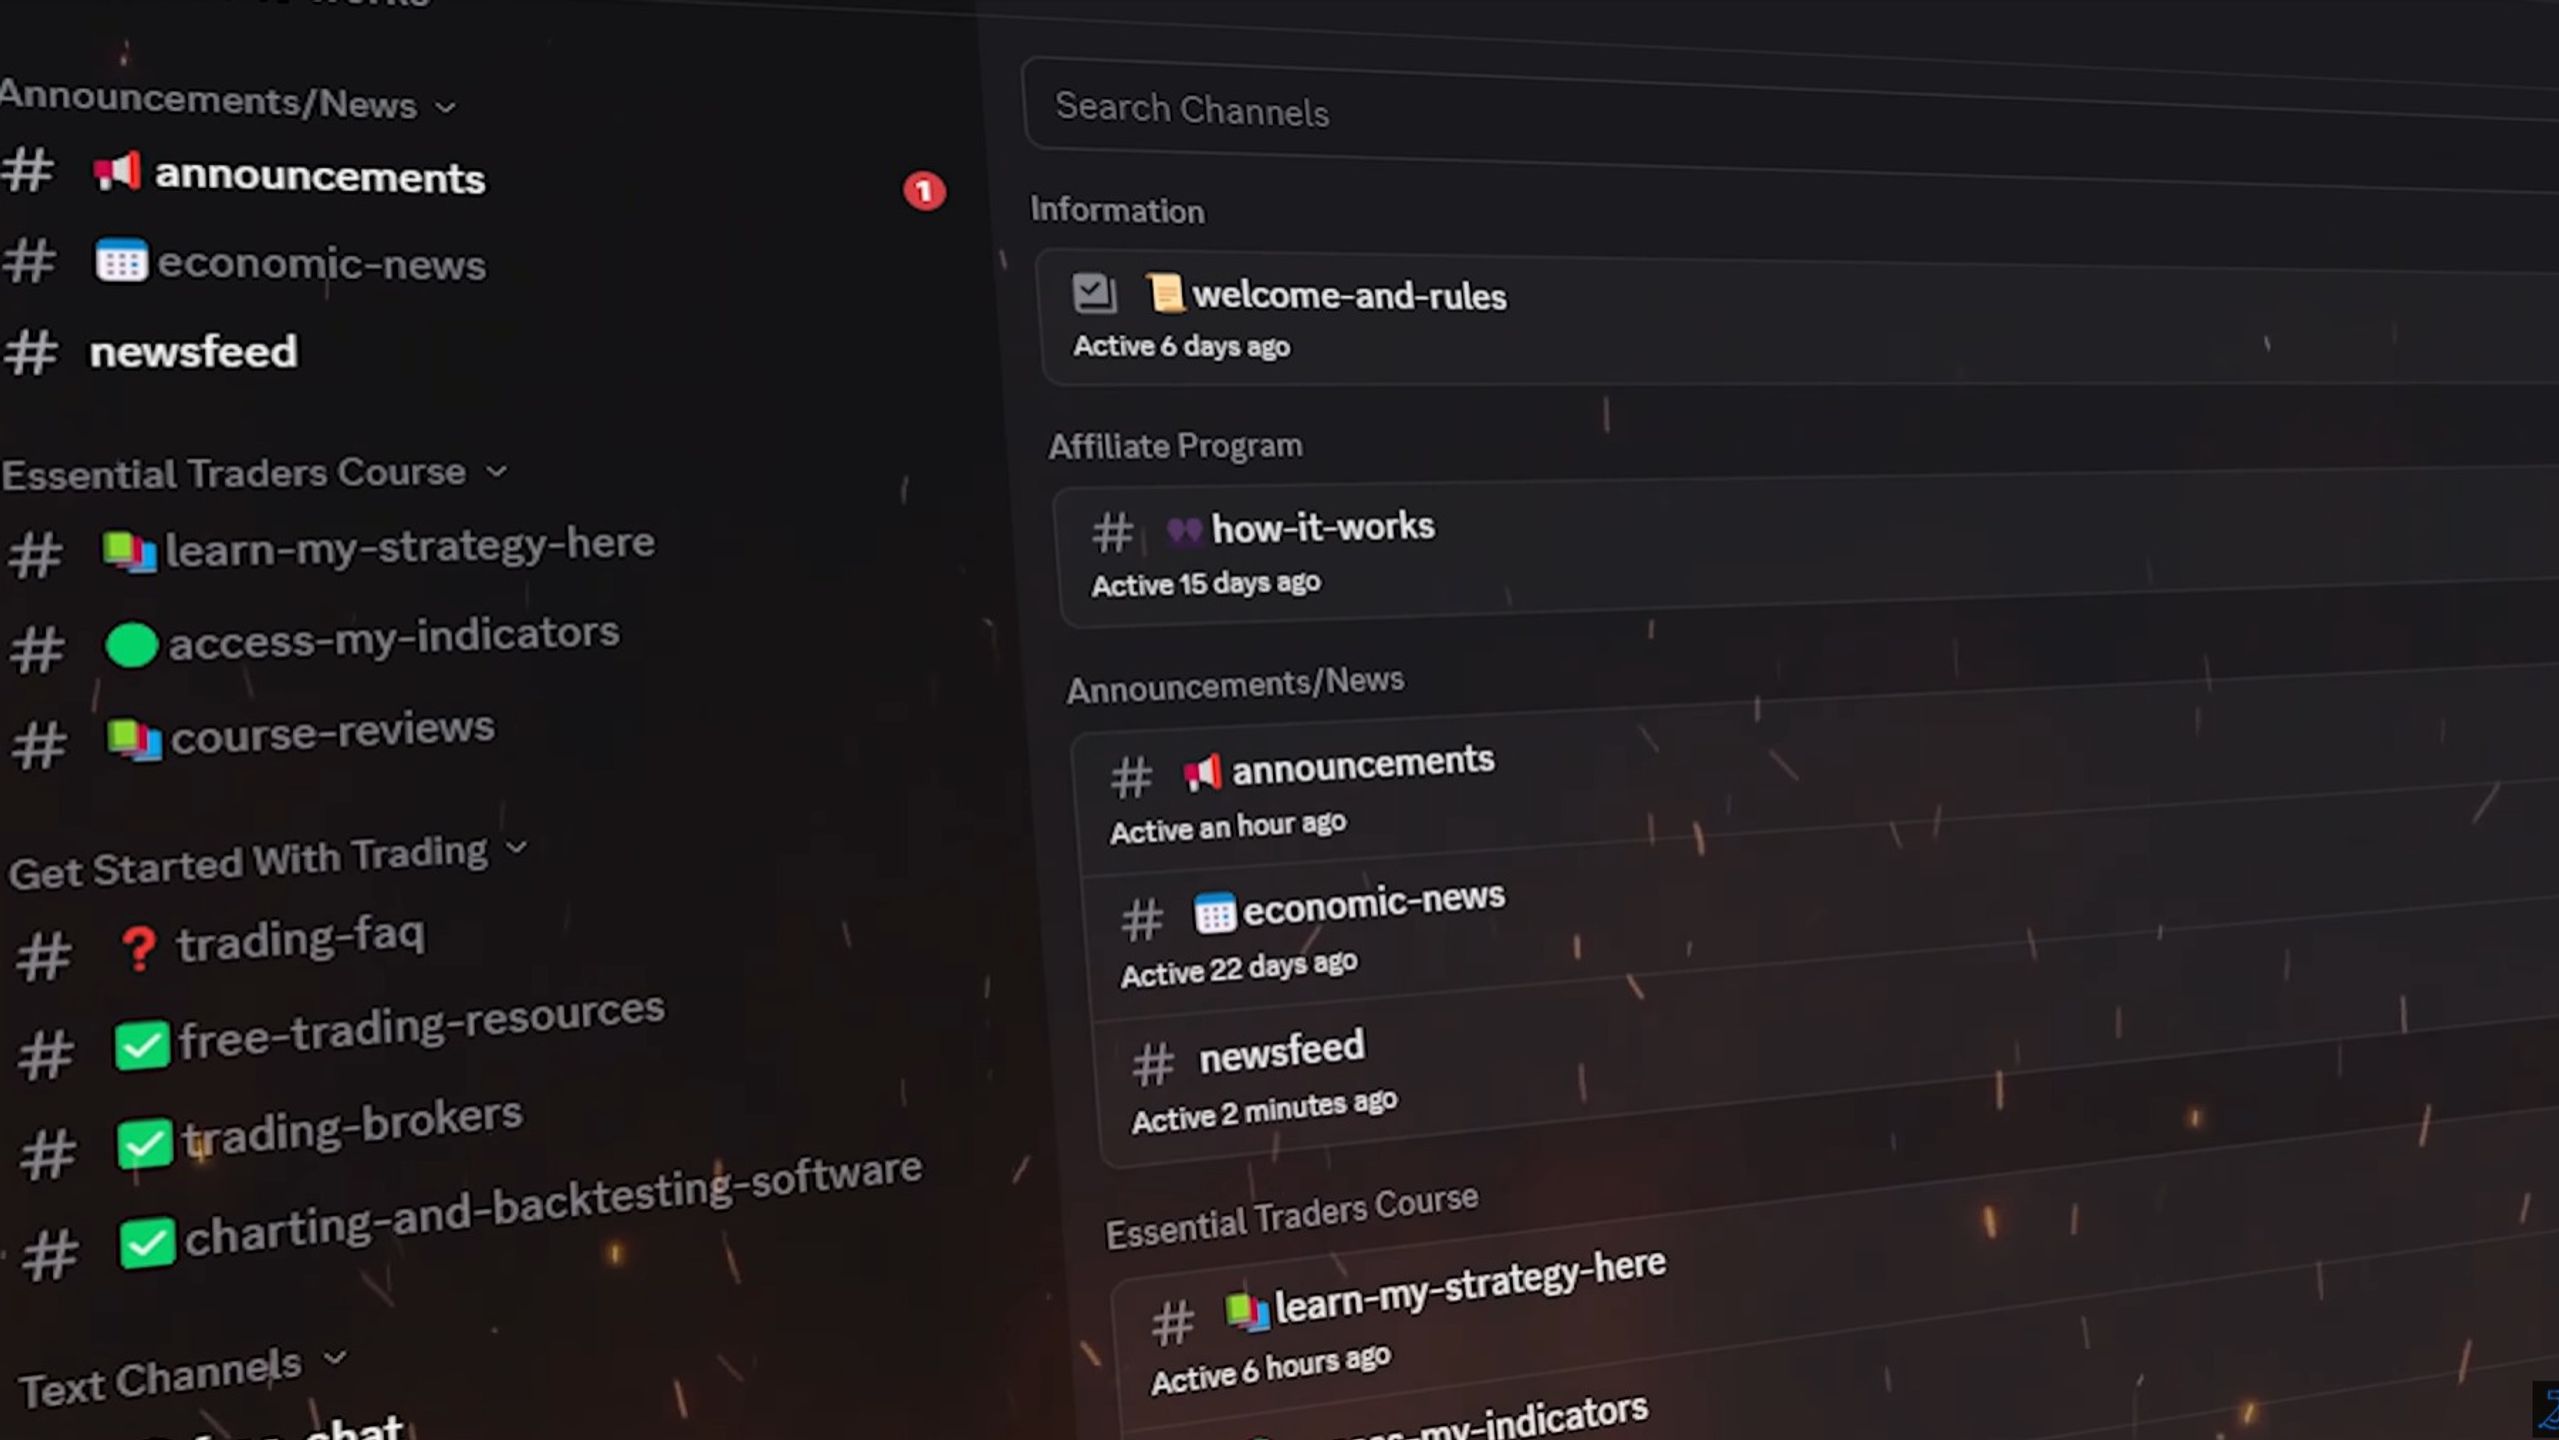2559x1440 pixels.
Task: Click the Affiliate Program section heading
Action: point(1175,446)
